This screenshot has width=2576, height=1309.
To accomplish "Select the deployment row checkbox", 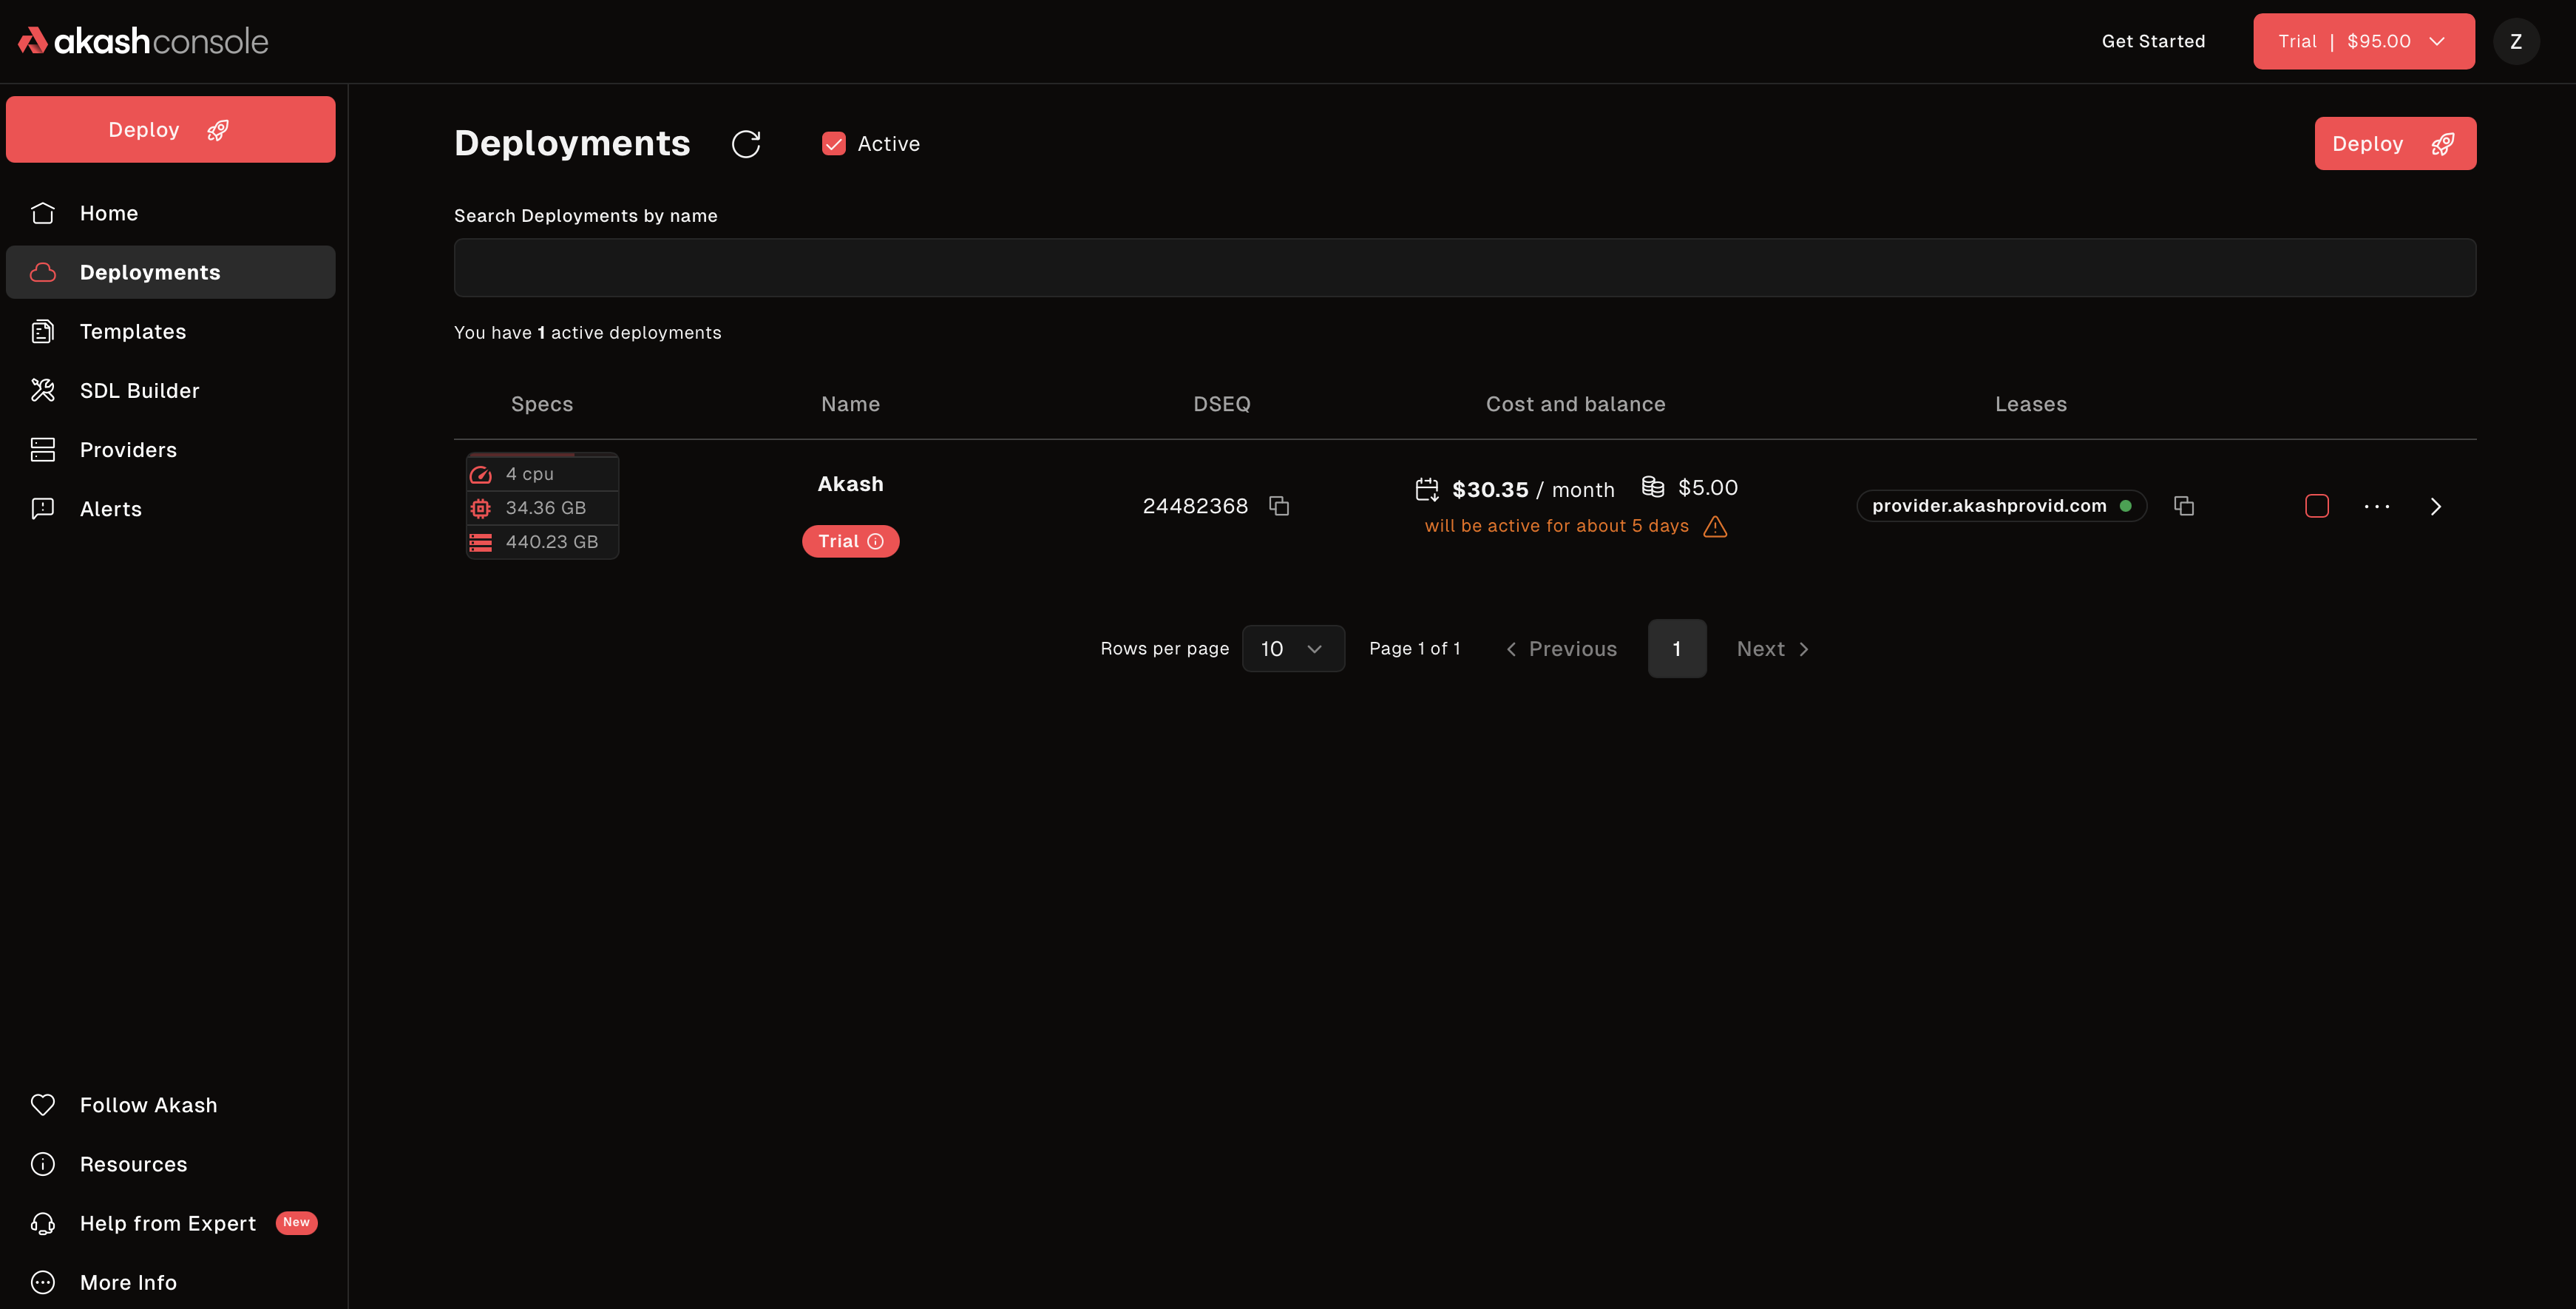I will (x=2318, y=505).
